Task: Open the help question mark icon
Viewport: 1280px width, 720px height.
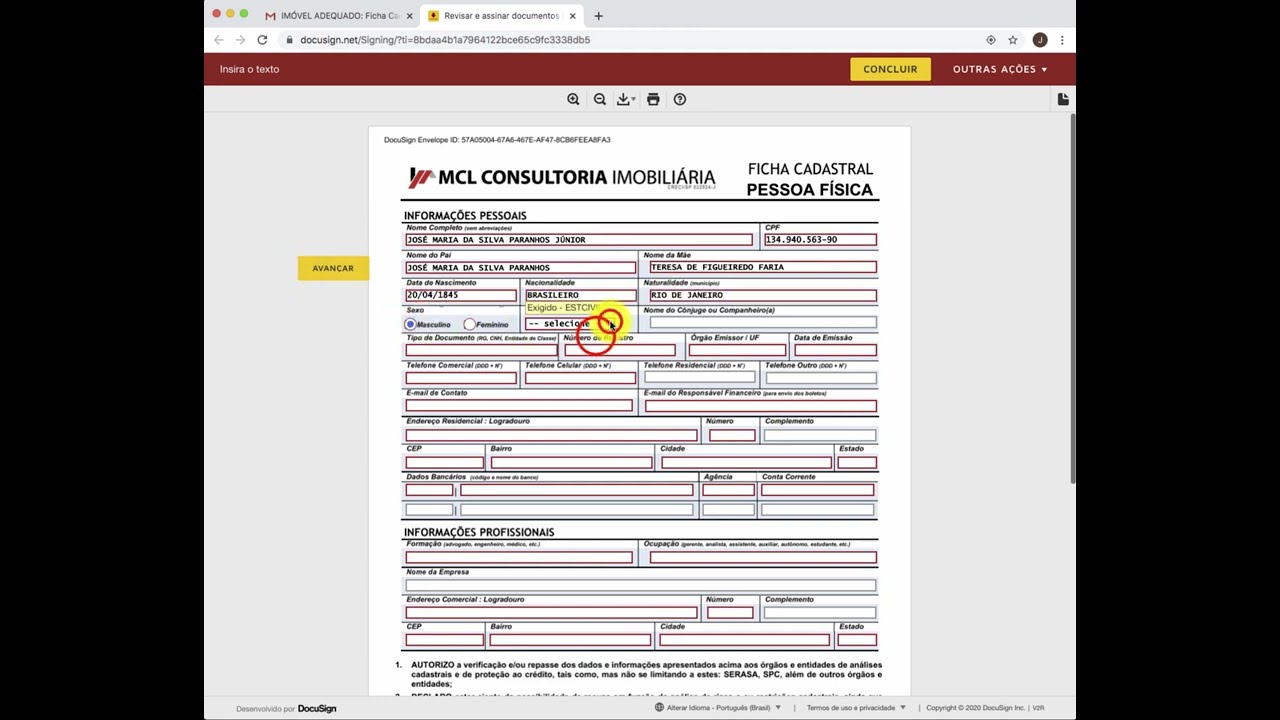Action: pyautogui.click(x=680, y=99)
